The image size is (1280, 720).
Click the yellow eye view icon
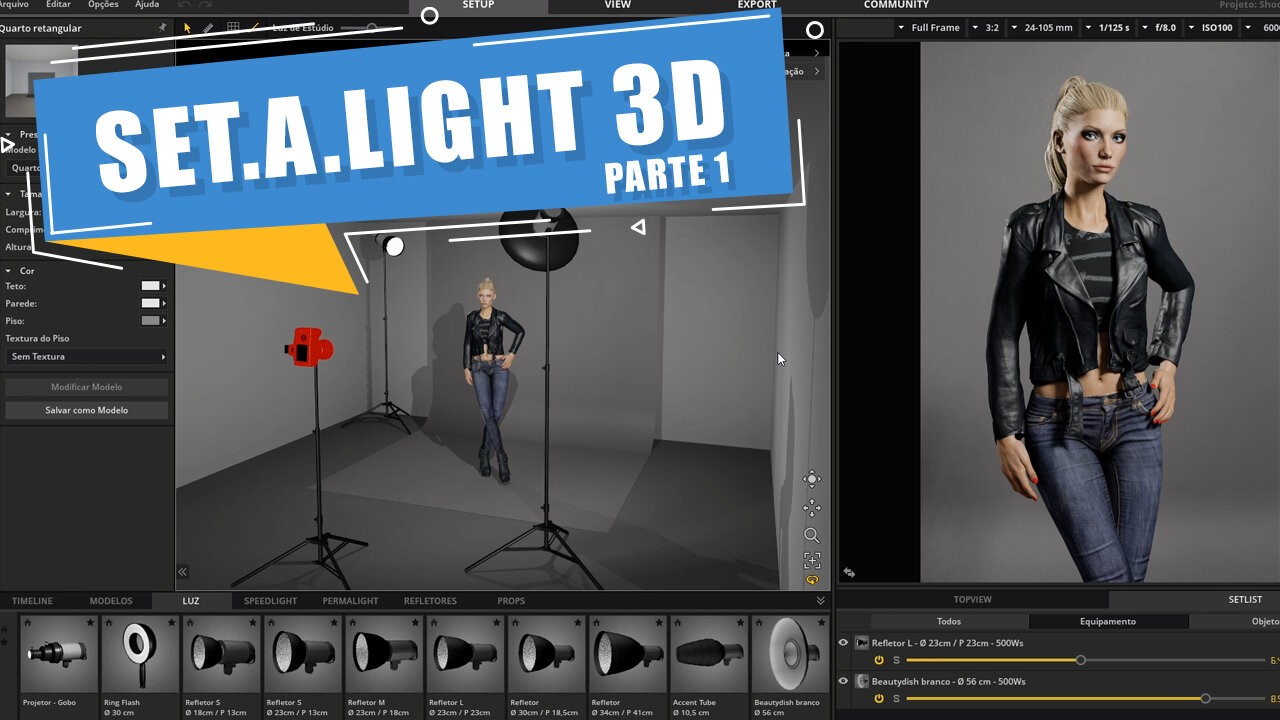point(812,580)
